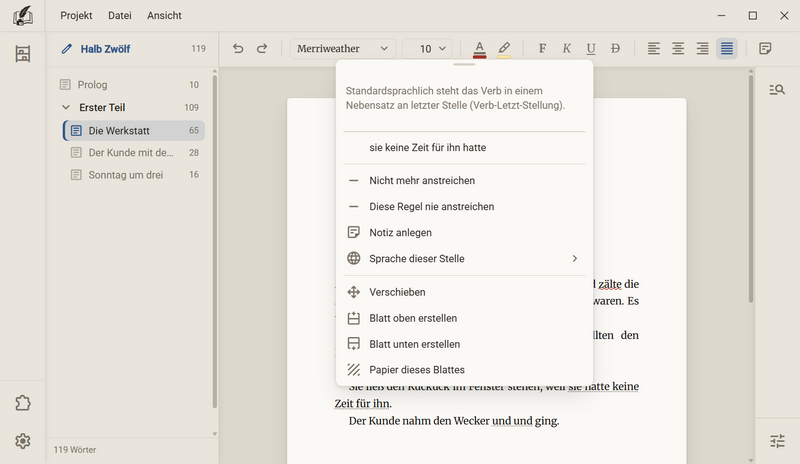Image resolution: width=800 pixels, height=464 pixels.
Task: Align text left
Action: pos(654,48)
